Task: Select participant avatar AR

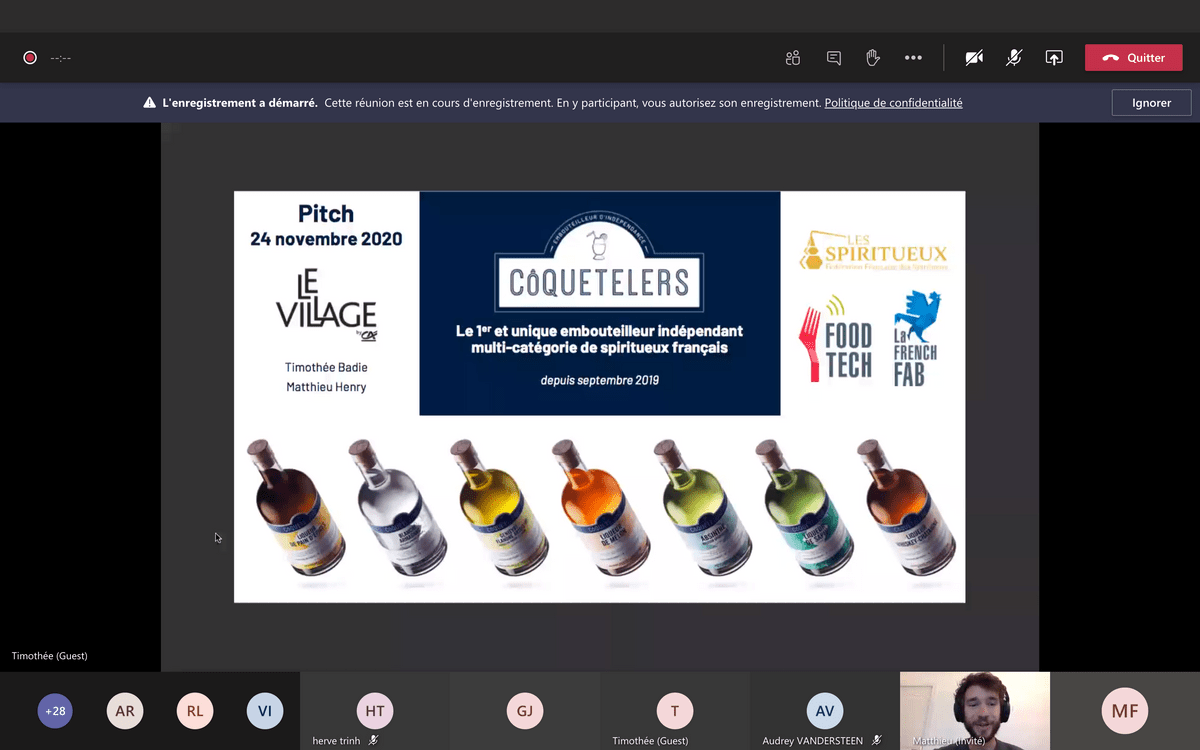Action: click(125, 711)
